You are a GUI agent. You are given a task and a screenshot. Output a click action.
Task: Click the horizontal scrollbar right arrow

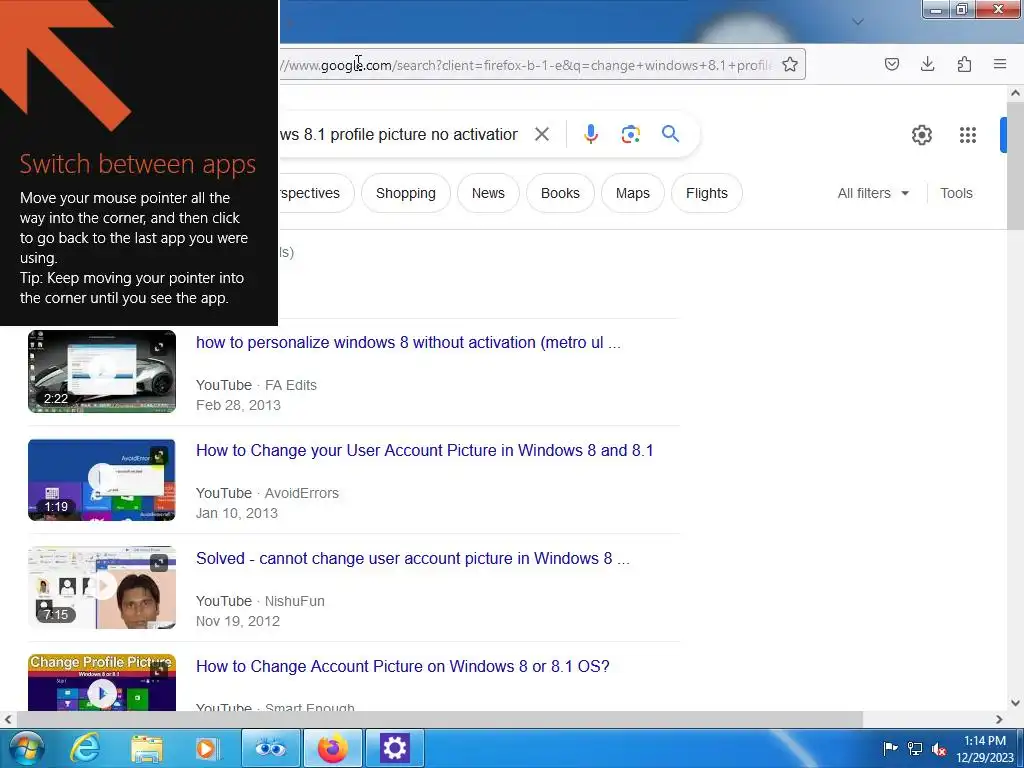(x=999, y=719)
